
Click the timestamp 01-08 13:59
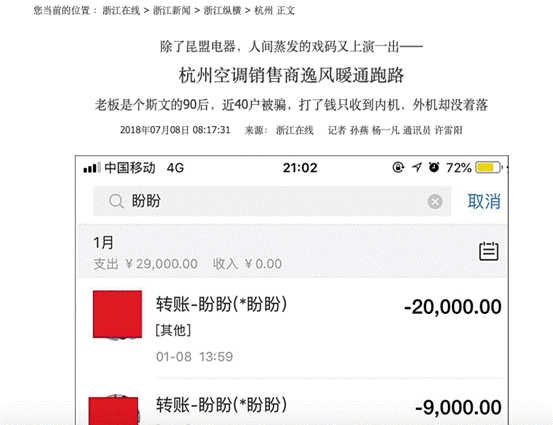[194, 357]
